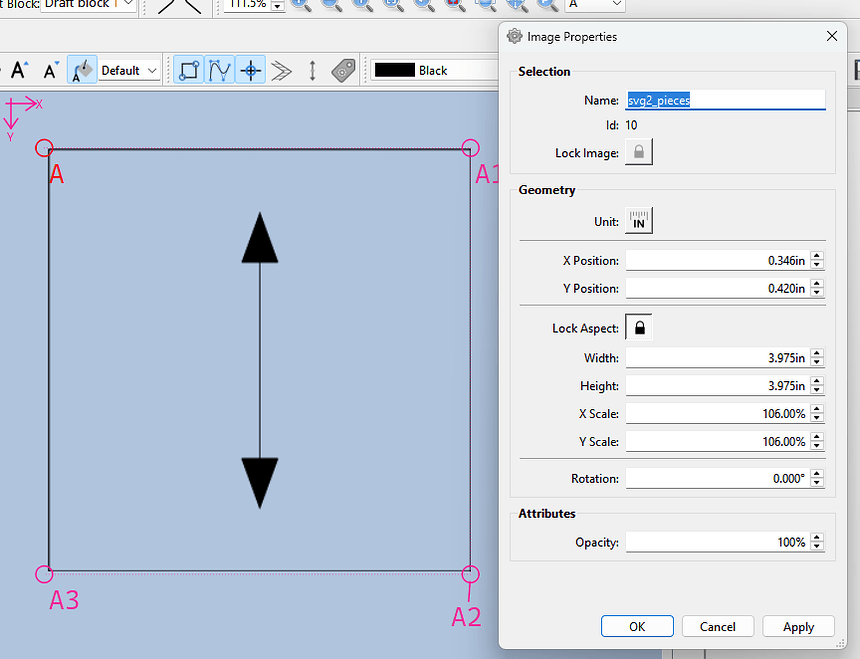This screenshot has width=860, height=659.
Task: Click the Id value 10
Action: (x=631, y=125)
